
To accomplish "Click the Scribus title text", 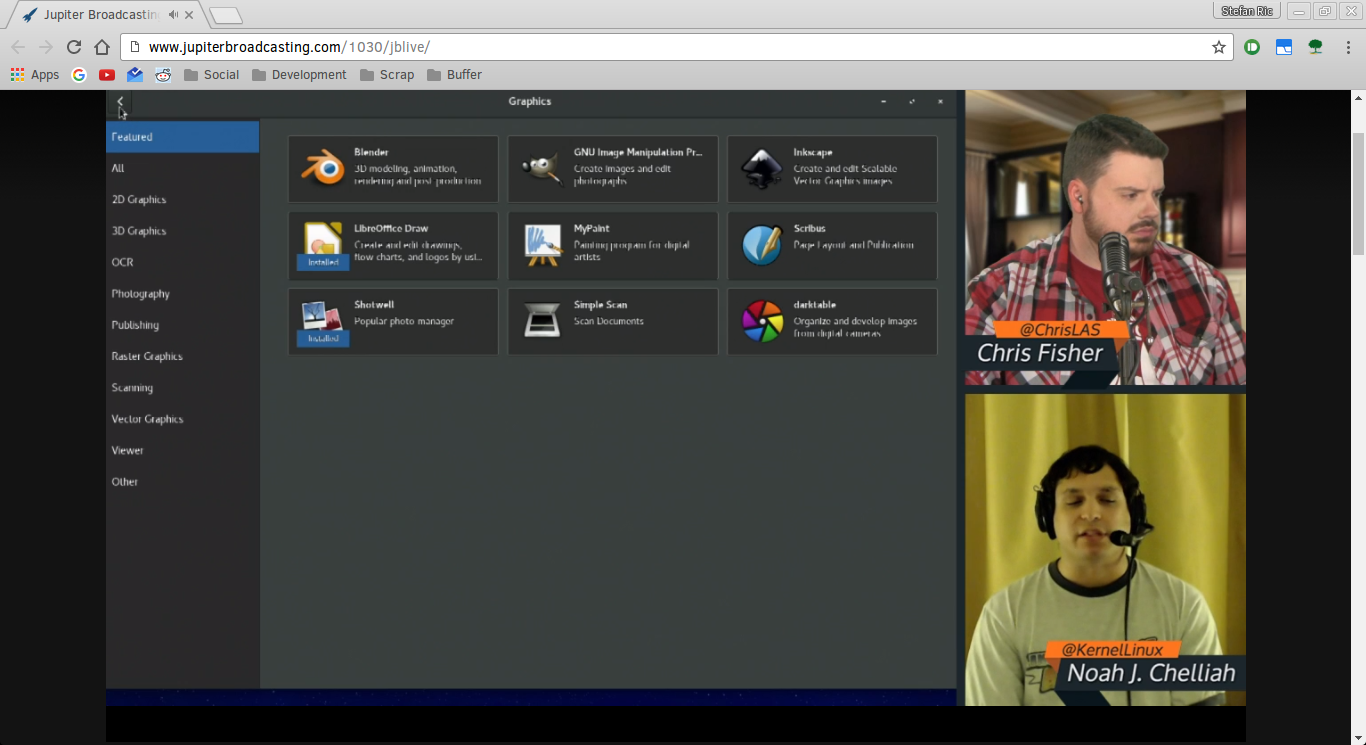I will 810,229.
